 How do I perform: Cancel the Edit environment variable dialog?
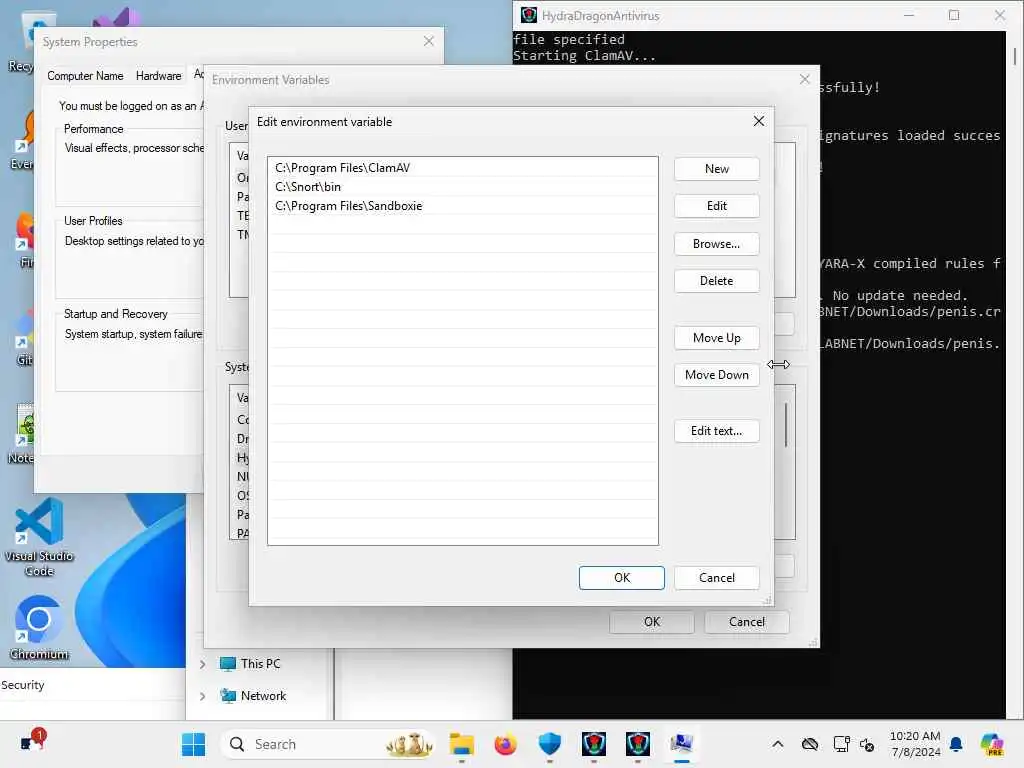(716, 578)
